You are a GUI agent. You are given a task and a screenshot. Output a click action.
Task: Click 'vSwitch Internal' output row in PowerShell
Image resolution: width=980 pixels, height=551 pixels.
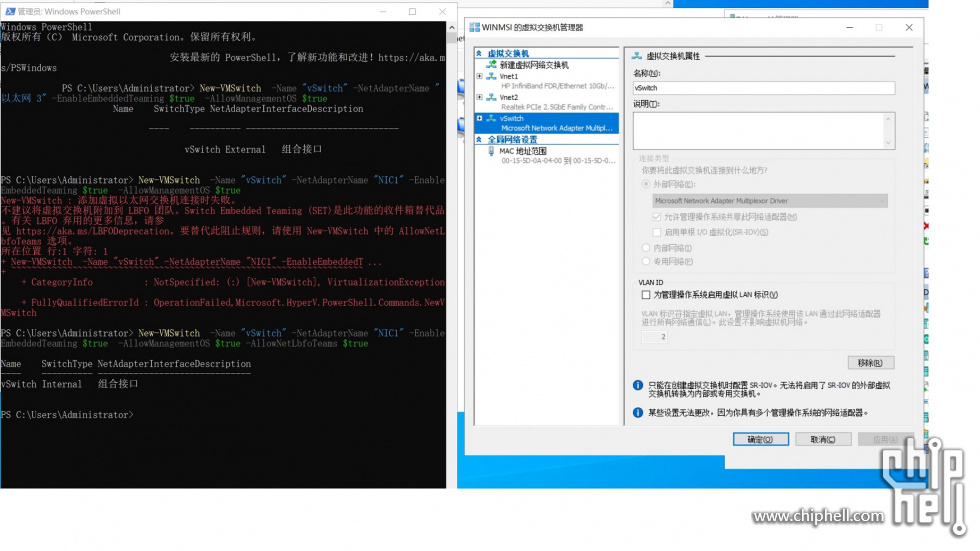click(x=69, y=384)
